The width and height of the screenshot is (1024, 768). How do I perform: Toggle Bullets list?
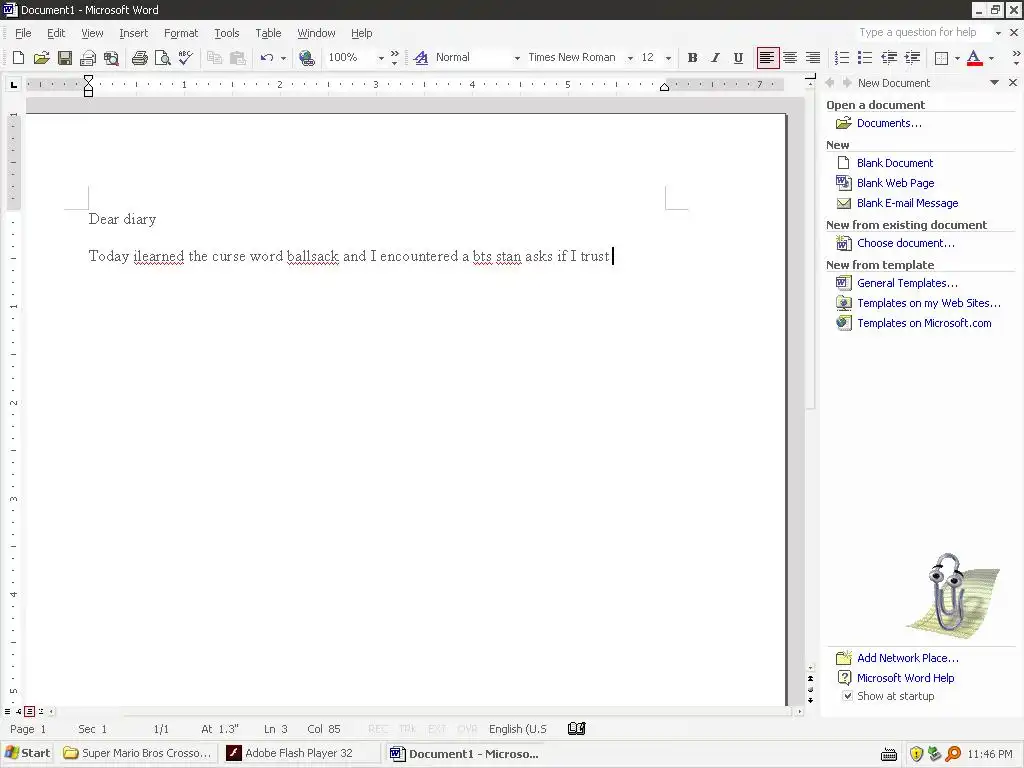865,58
